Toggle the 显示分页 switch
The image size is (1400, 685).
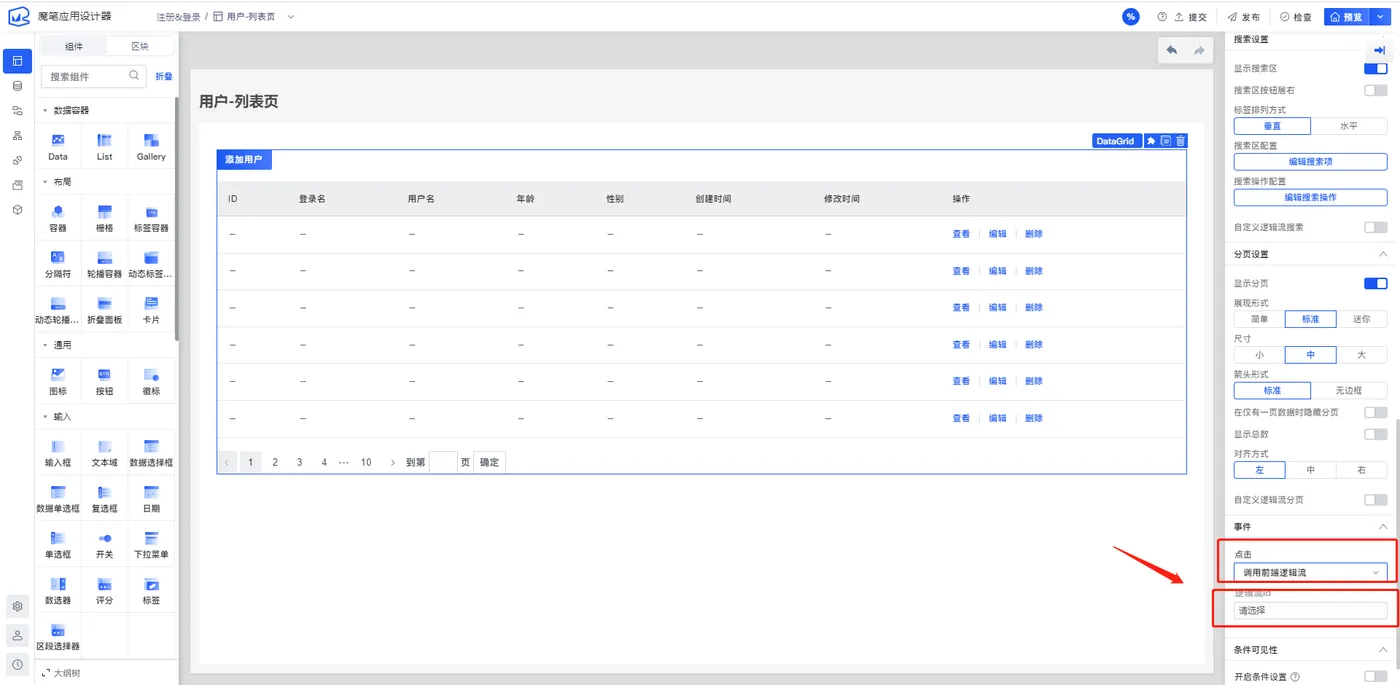(x=1376, y=283)
